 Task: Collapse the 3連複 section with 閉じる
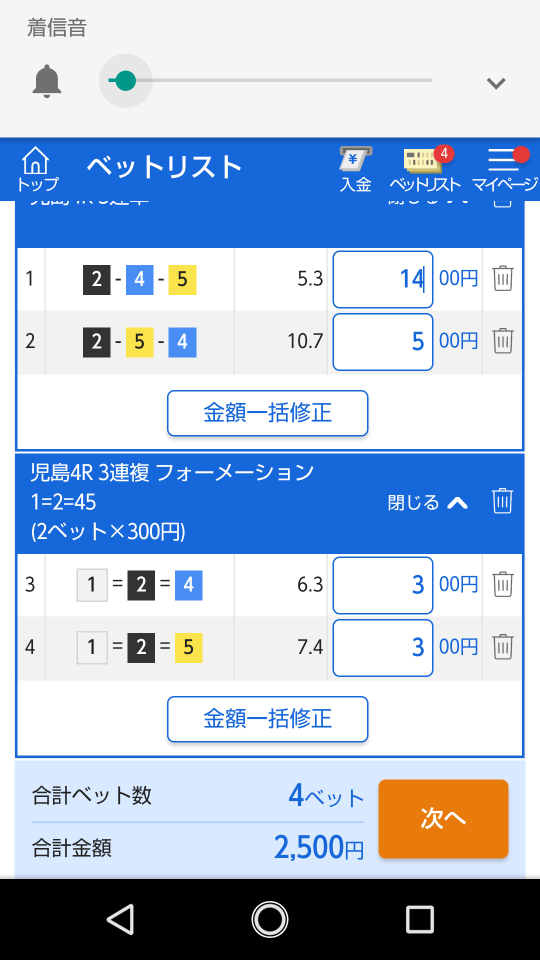click(x=428, y=503)
